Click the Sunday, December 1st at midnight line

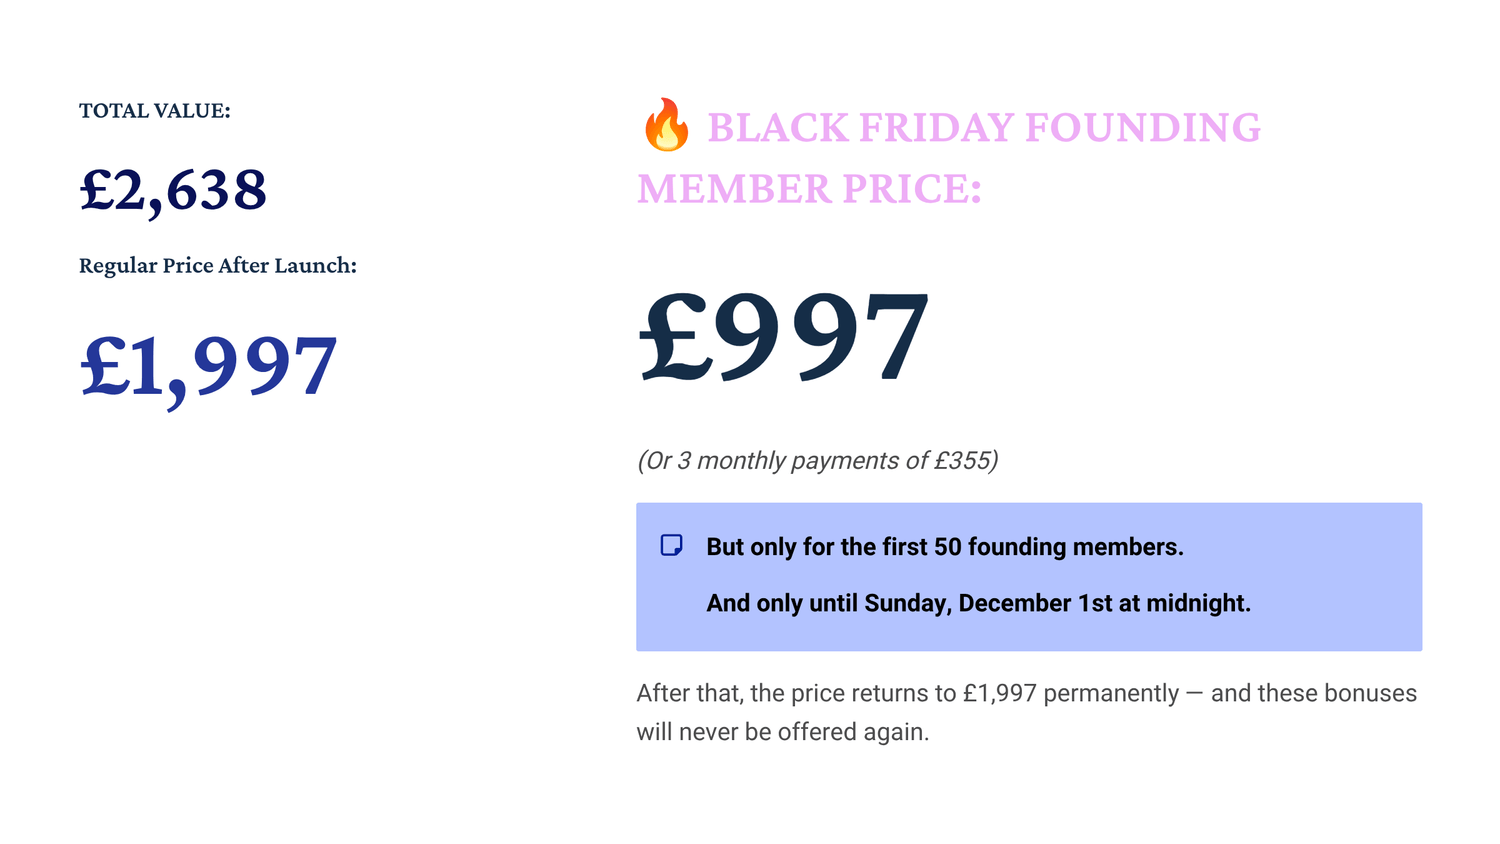979,603
